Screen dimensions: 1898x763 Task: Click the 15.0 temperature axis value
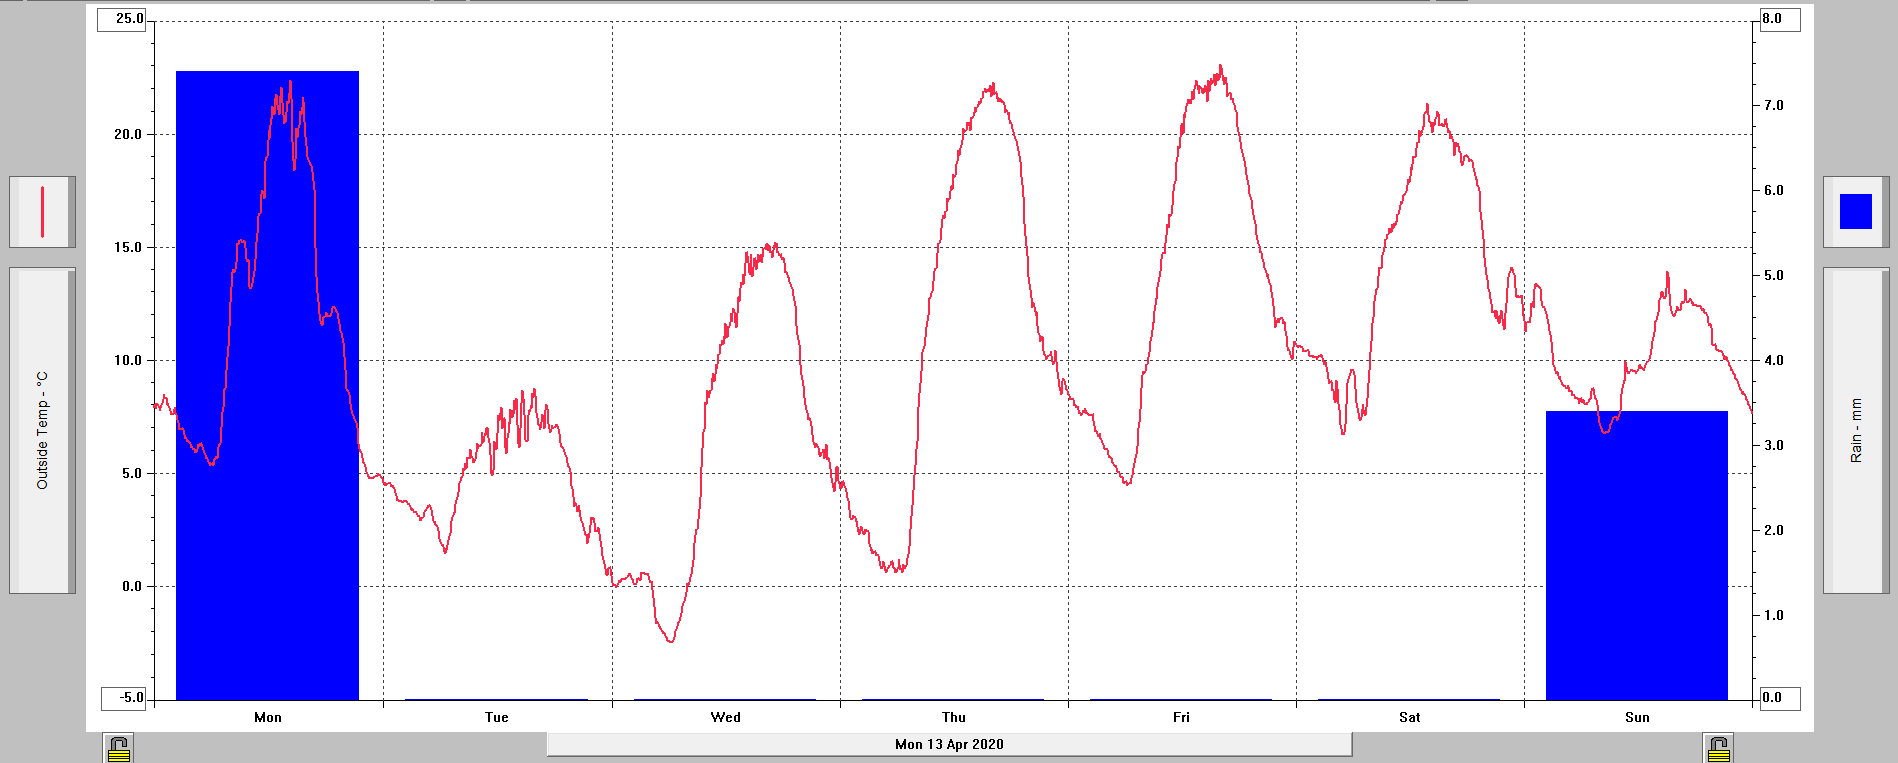click(128, 247)
